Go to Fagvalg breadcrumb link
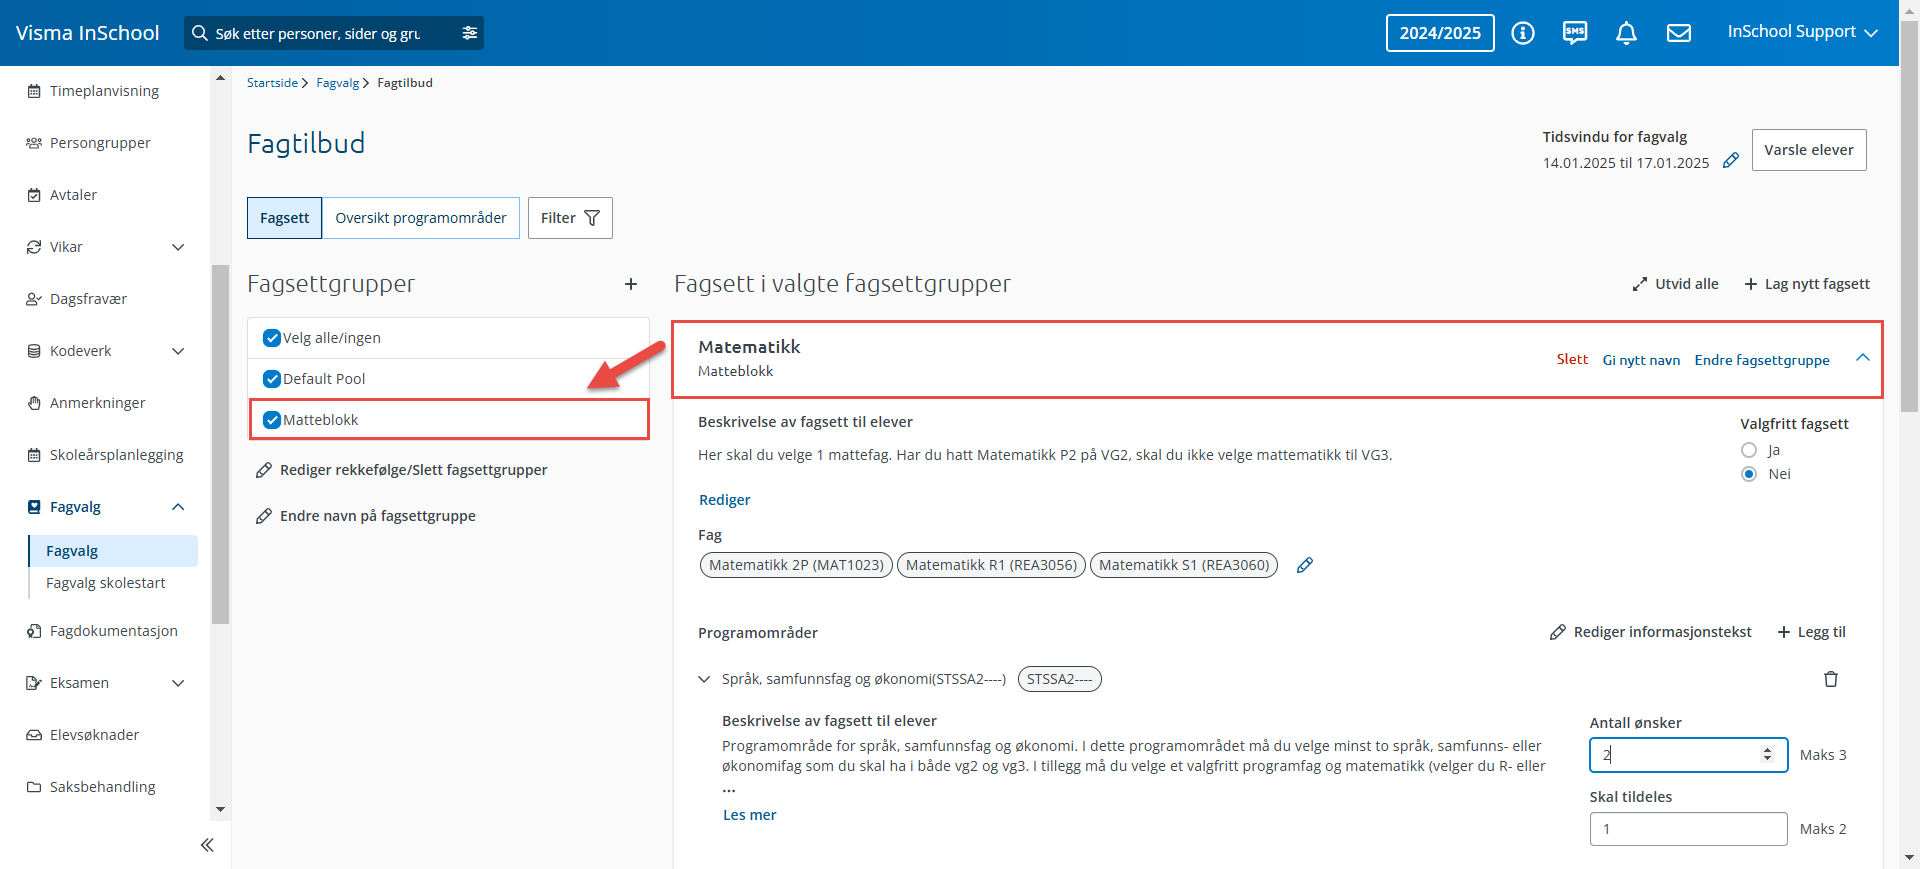The width and height of the screenshot is (1920, 869). tap(337, 83)
